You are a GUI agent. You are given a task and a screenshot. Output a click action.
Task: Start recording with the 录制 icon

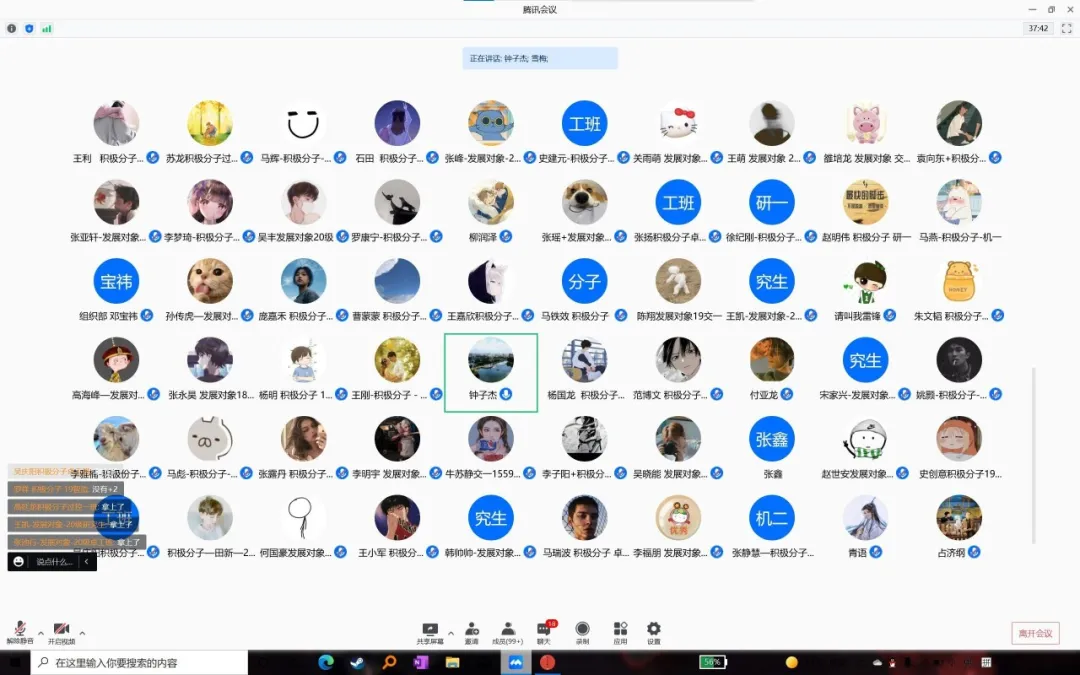click(582, 631)
